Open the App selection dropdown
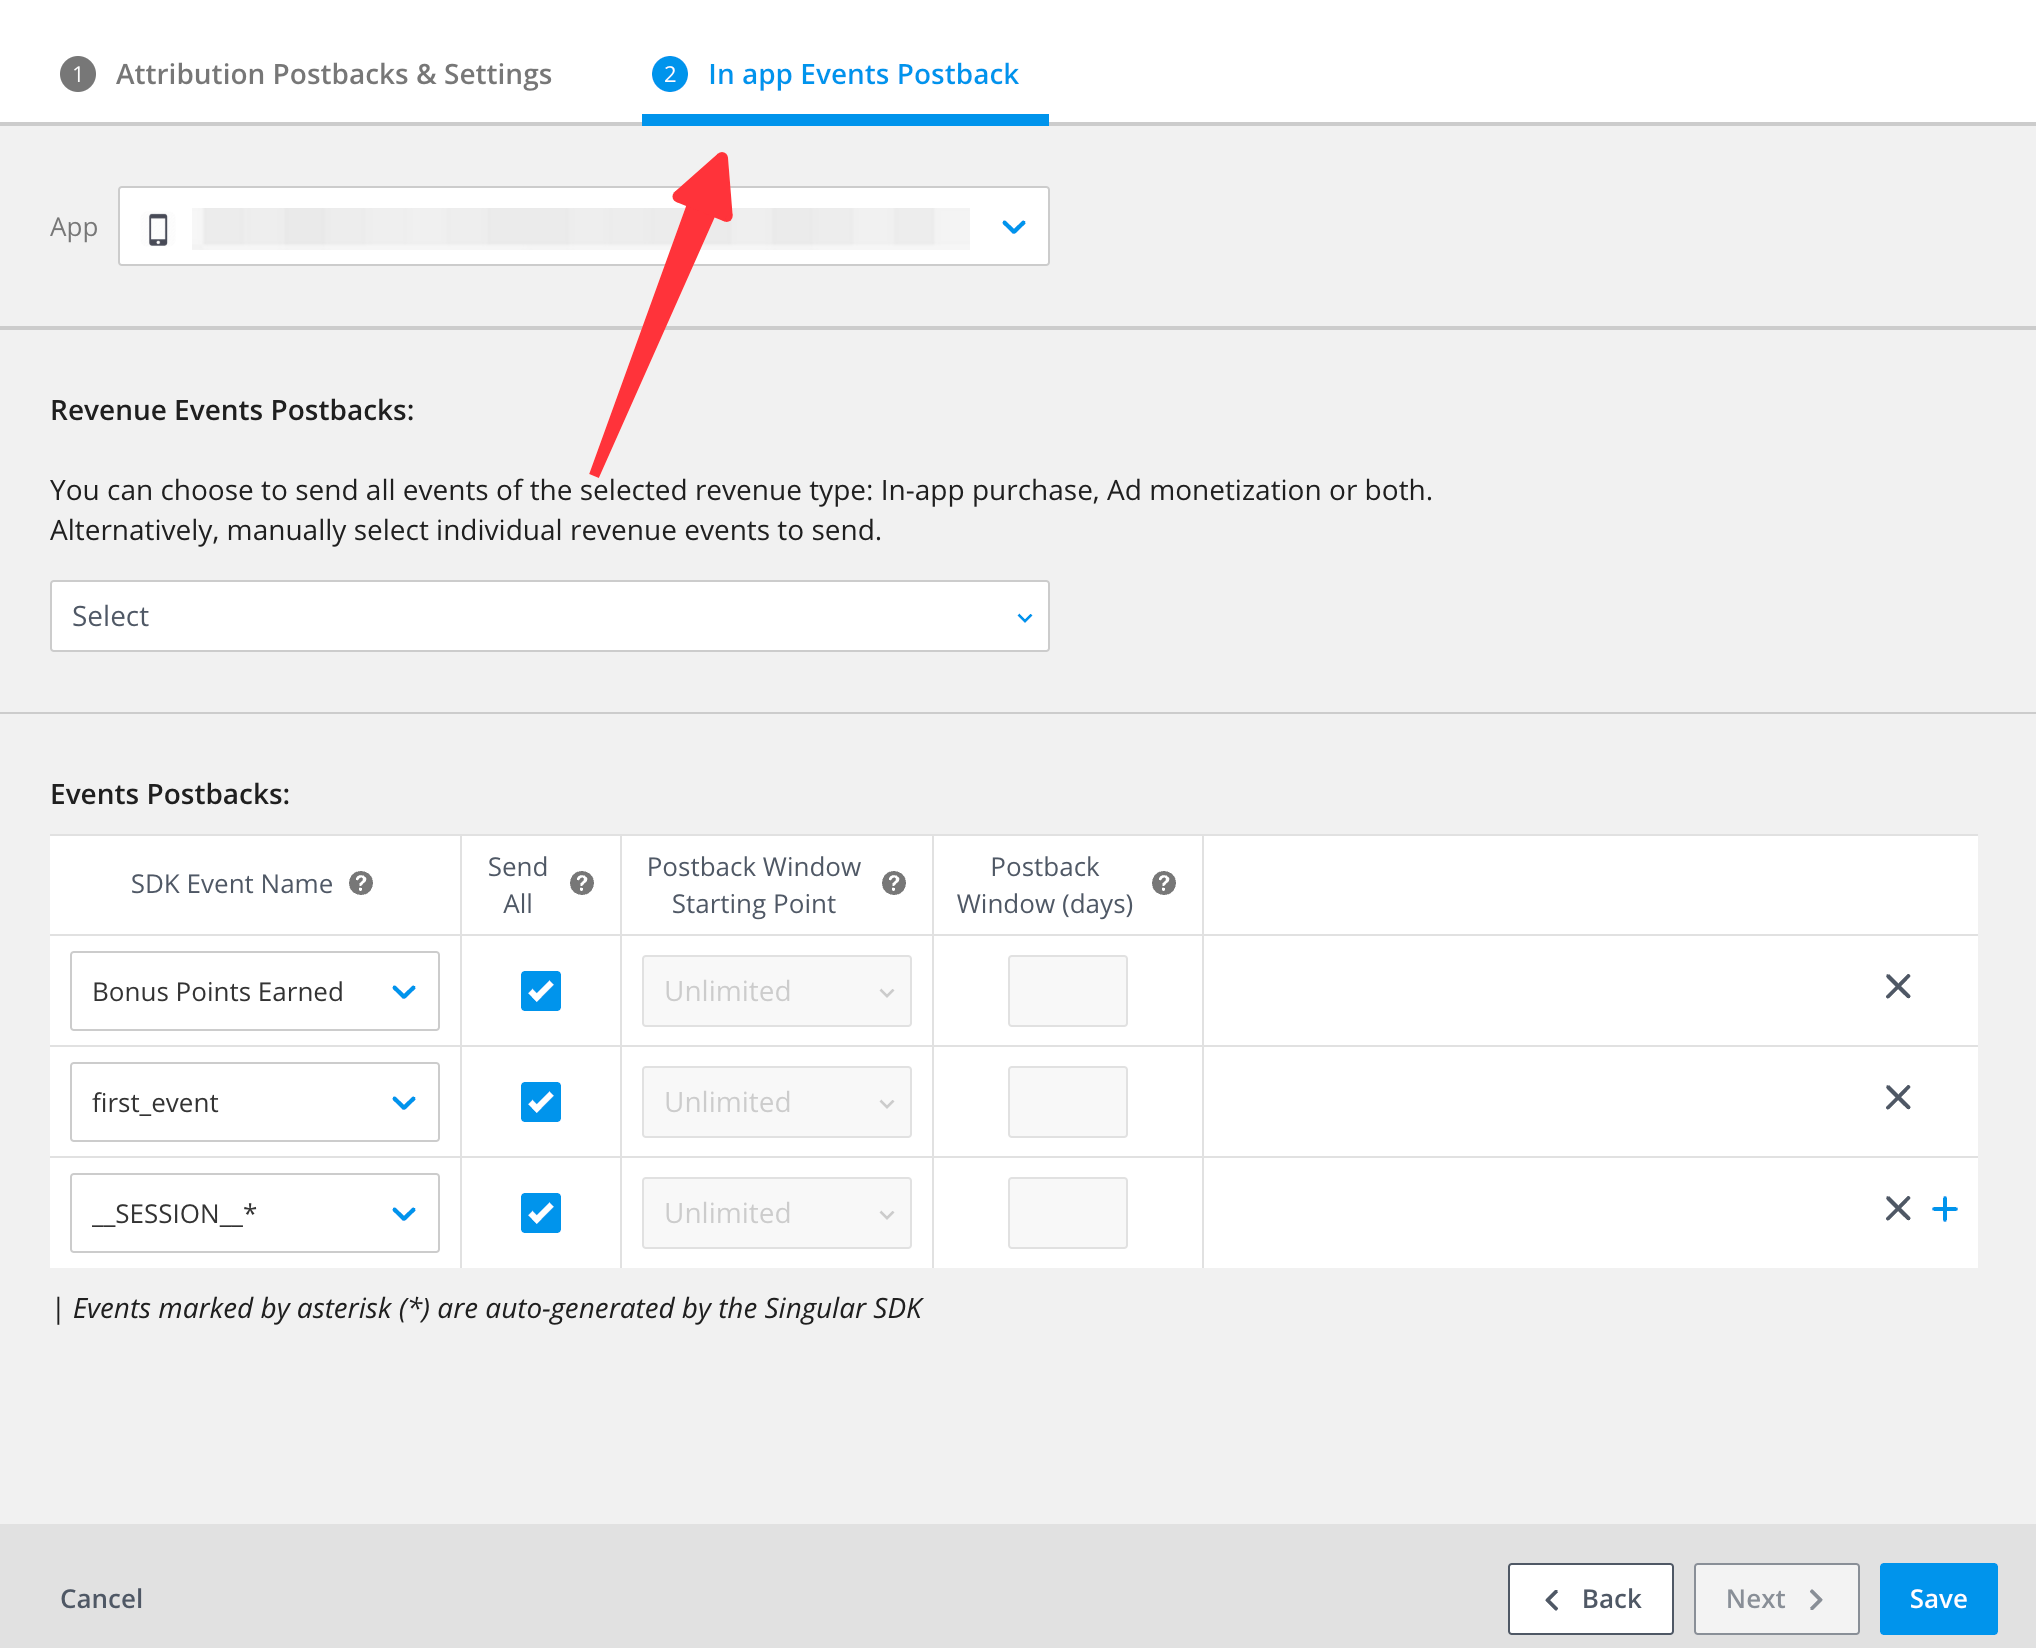 [x=584, y=226]
